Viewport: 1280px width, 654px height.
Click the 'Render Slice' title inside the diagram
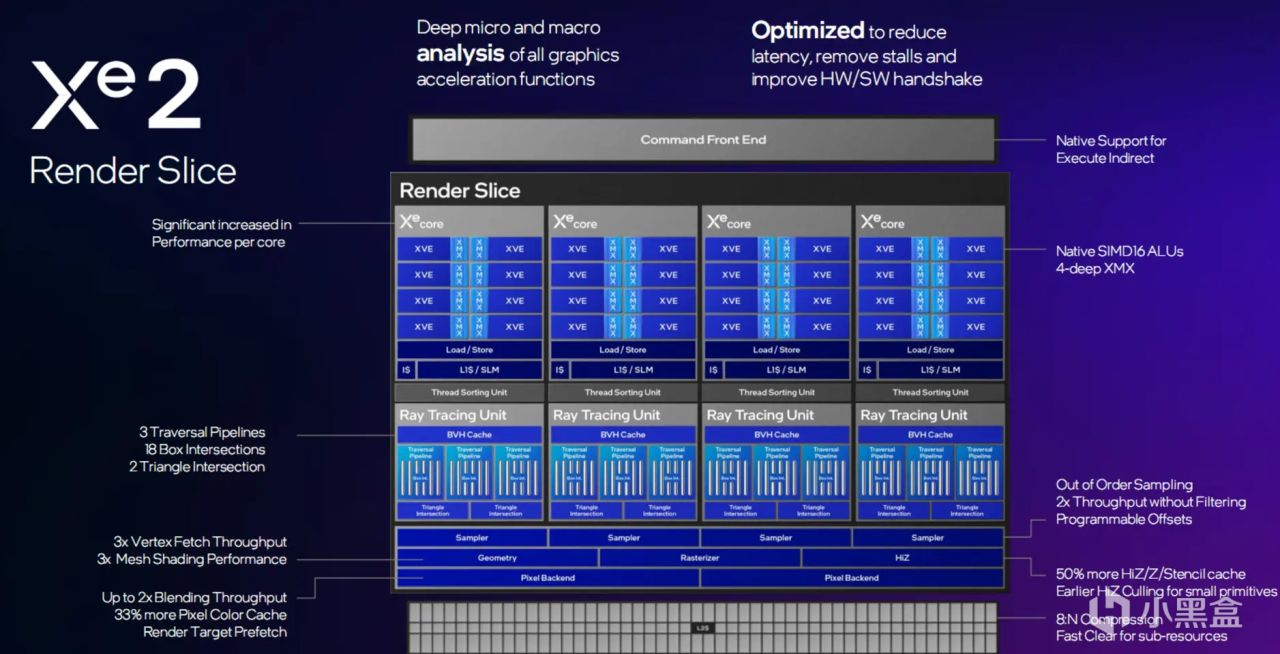click(x=460, y=191)
